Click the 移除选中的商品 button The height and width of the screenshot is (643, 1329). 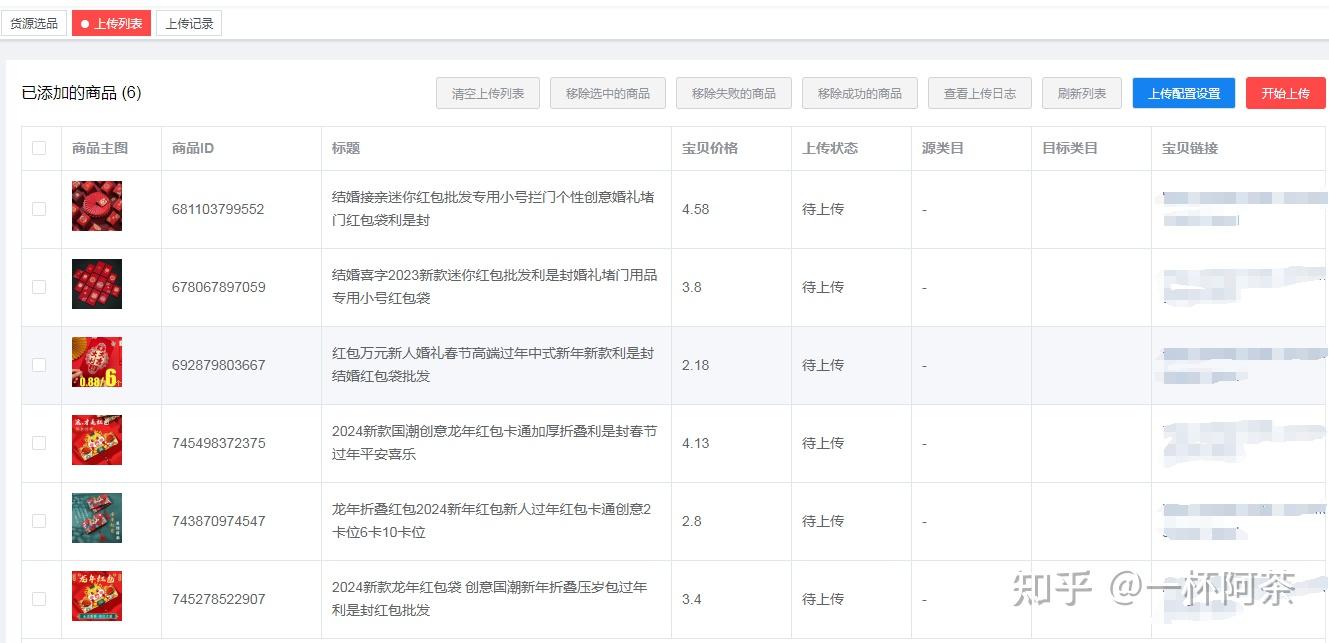(607, 92)
